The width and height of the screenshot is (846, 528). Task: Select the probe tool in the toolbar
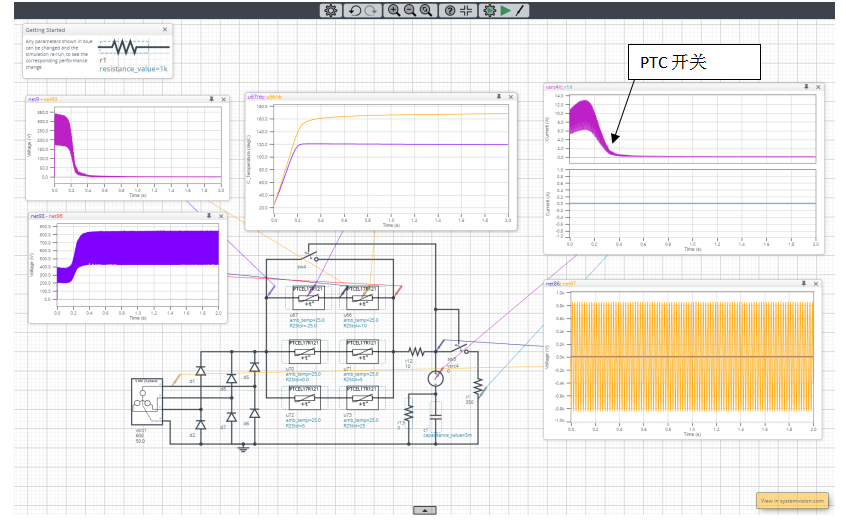click(520, 10)
